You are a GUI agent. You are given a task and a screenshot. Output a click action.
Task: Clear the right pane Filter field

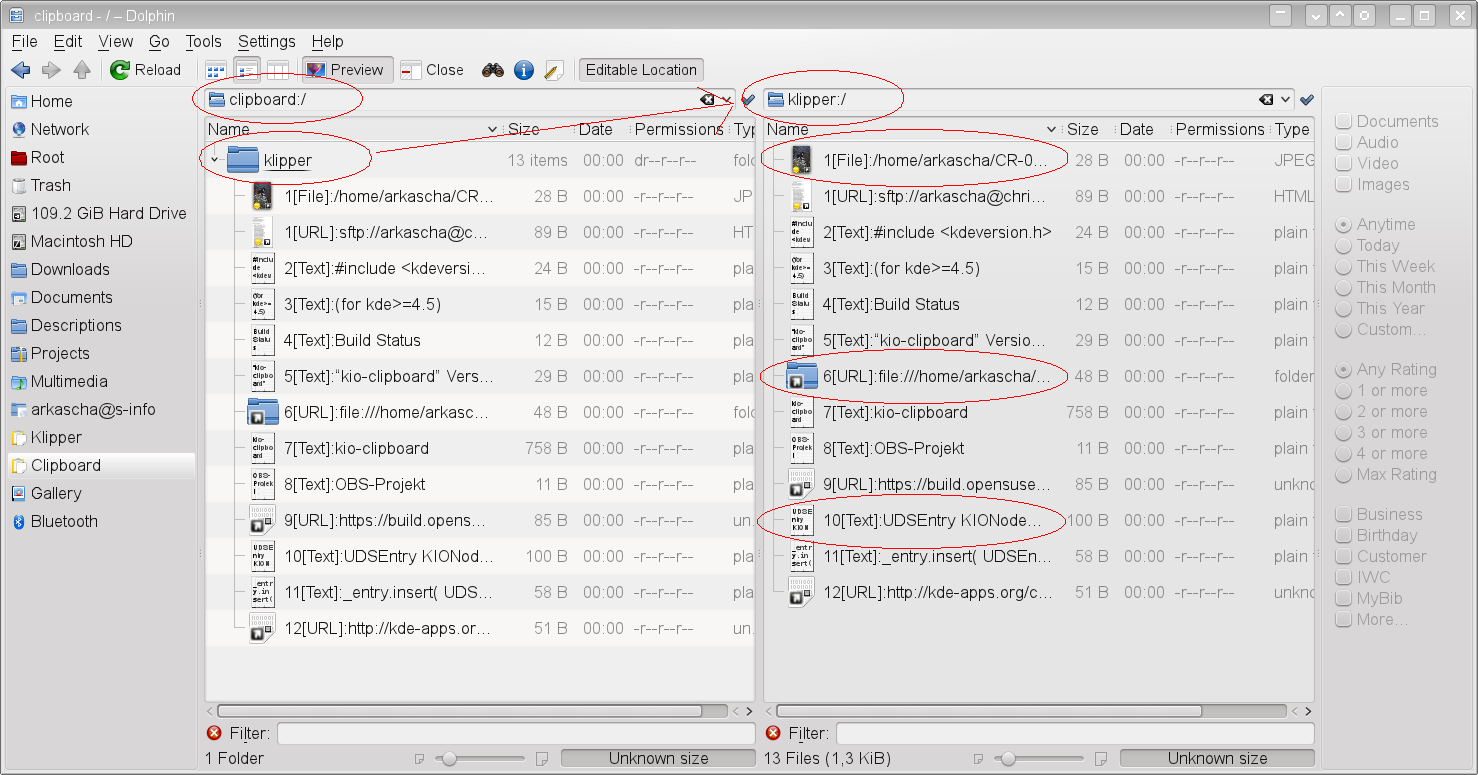coord(773,733)
